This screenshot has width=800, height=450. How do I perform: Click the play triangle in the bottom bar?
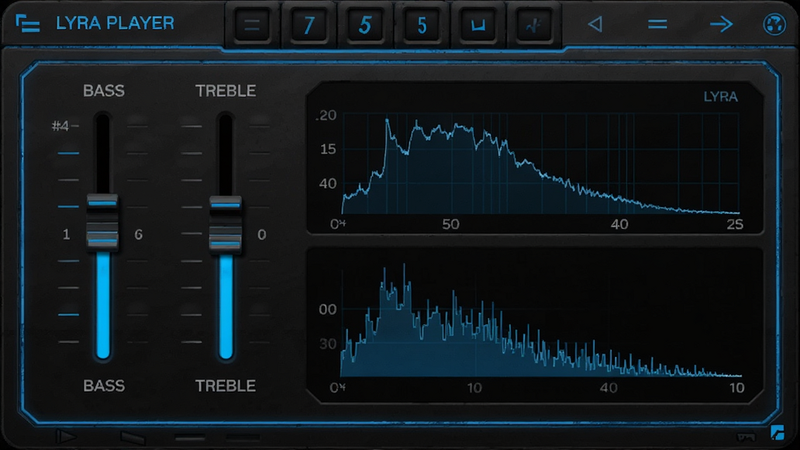[x=66, y=437]
